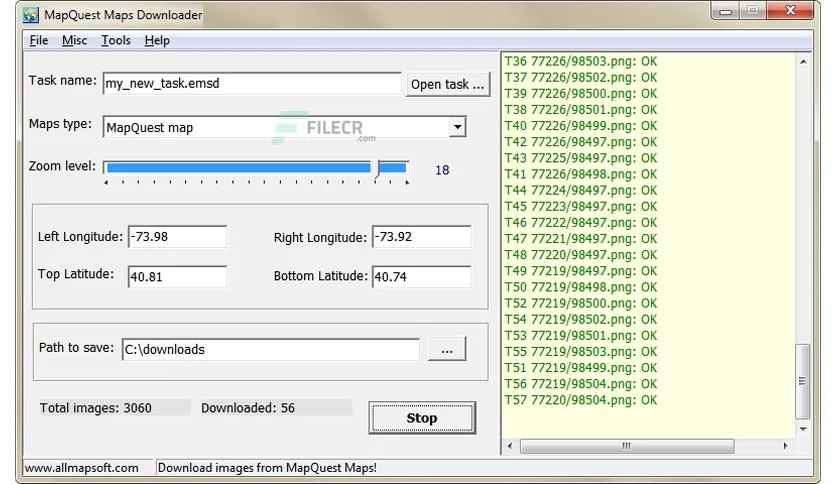The image size is (836, 484).
Task: Select log line T47 77221/98497.png
Action: [581, 239]
